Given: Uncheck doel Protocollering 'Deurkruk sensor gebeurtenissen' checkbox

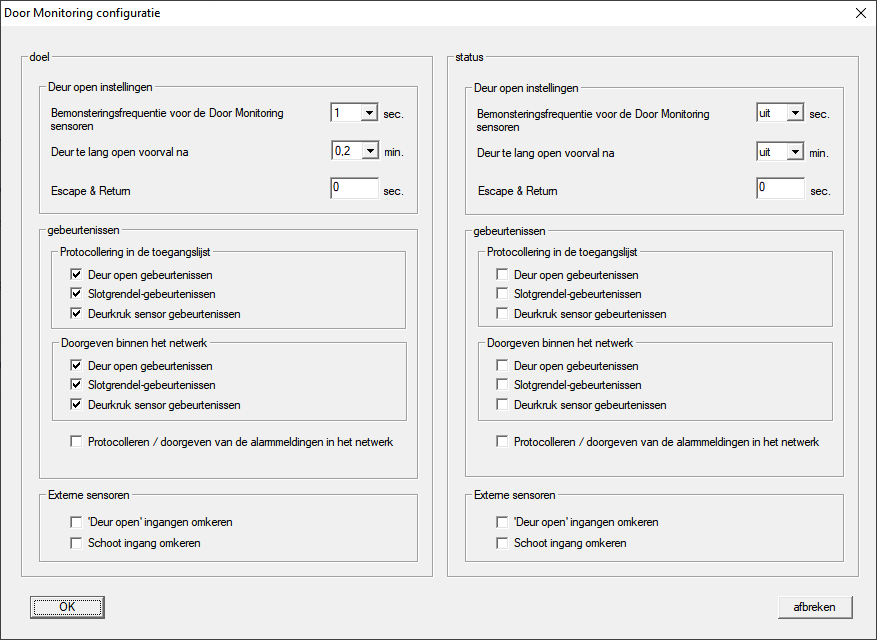Looking at the screenshot, I should [77, 314].
